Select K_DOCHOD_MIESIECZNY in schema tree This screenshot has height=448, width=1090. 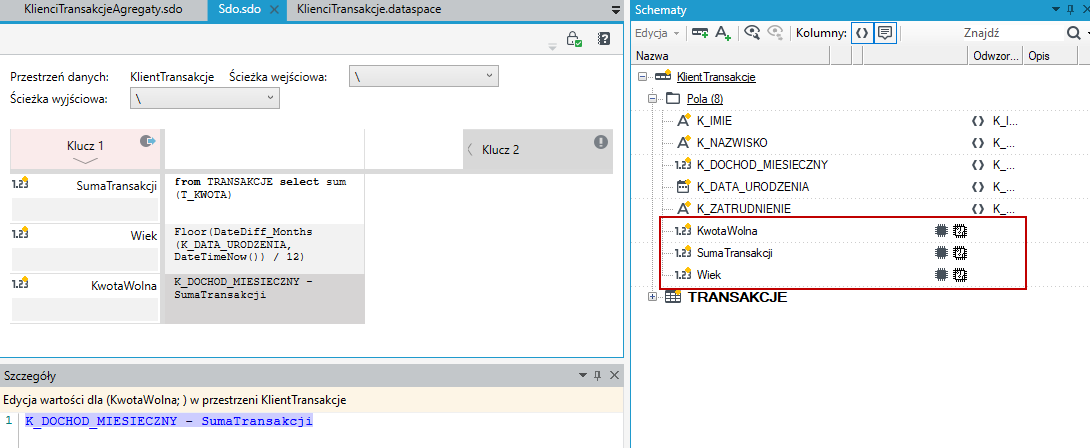point(762,165)
